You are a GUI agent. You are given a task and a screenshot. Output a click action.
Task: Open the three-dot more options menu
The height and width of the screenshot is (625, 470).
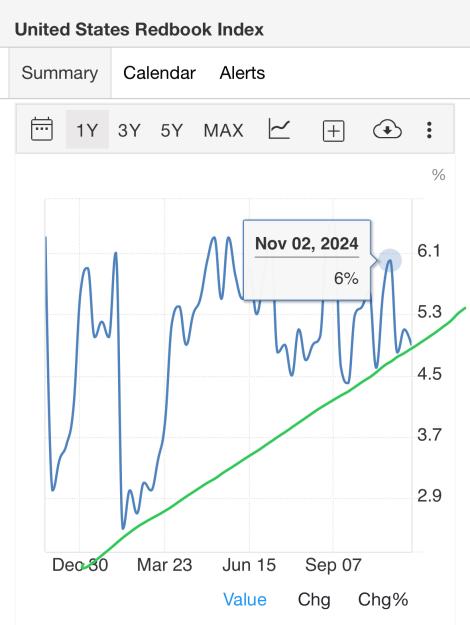pos(429,130)
